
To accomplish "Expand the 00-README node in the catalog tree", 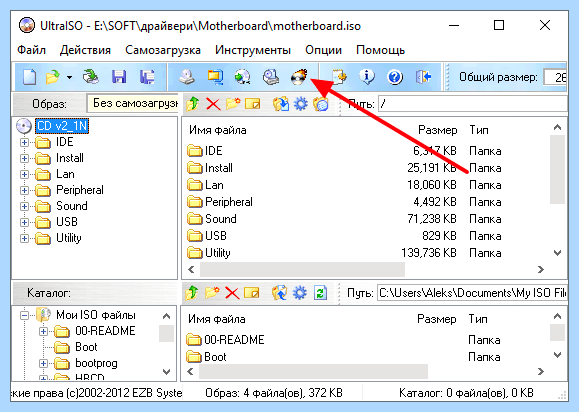I will (43, 331).
